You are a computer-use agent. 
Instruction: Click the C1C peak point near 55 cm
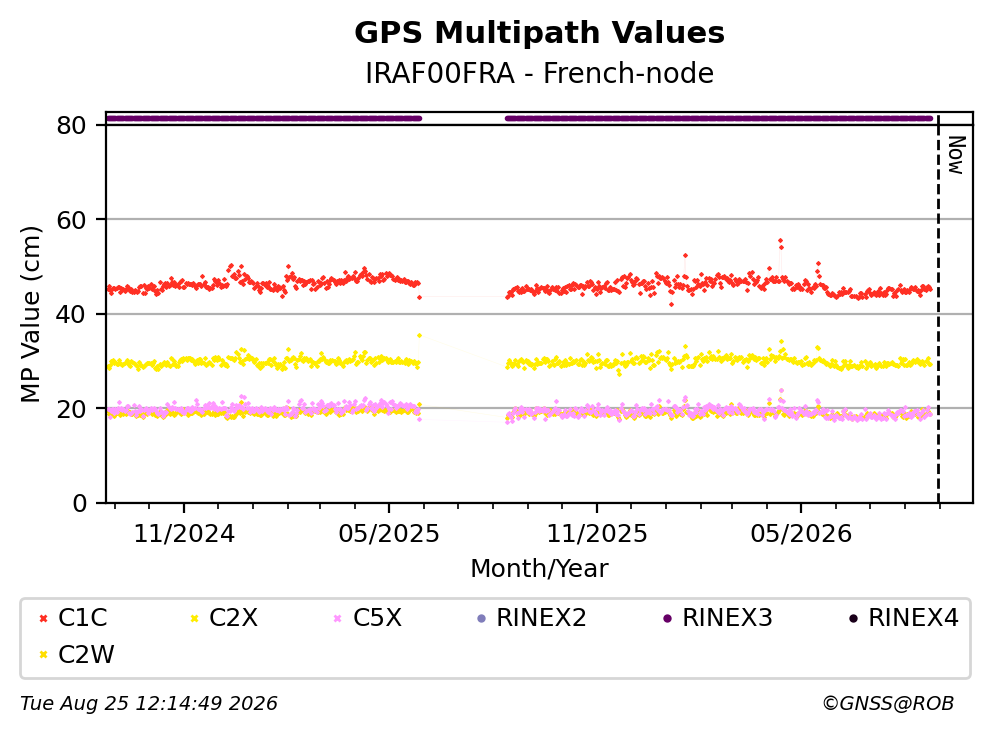click(x=780, y=241)
